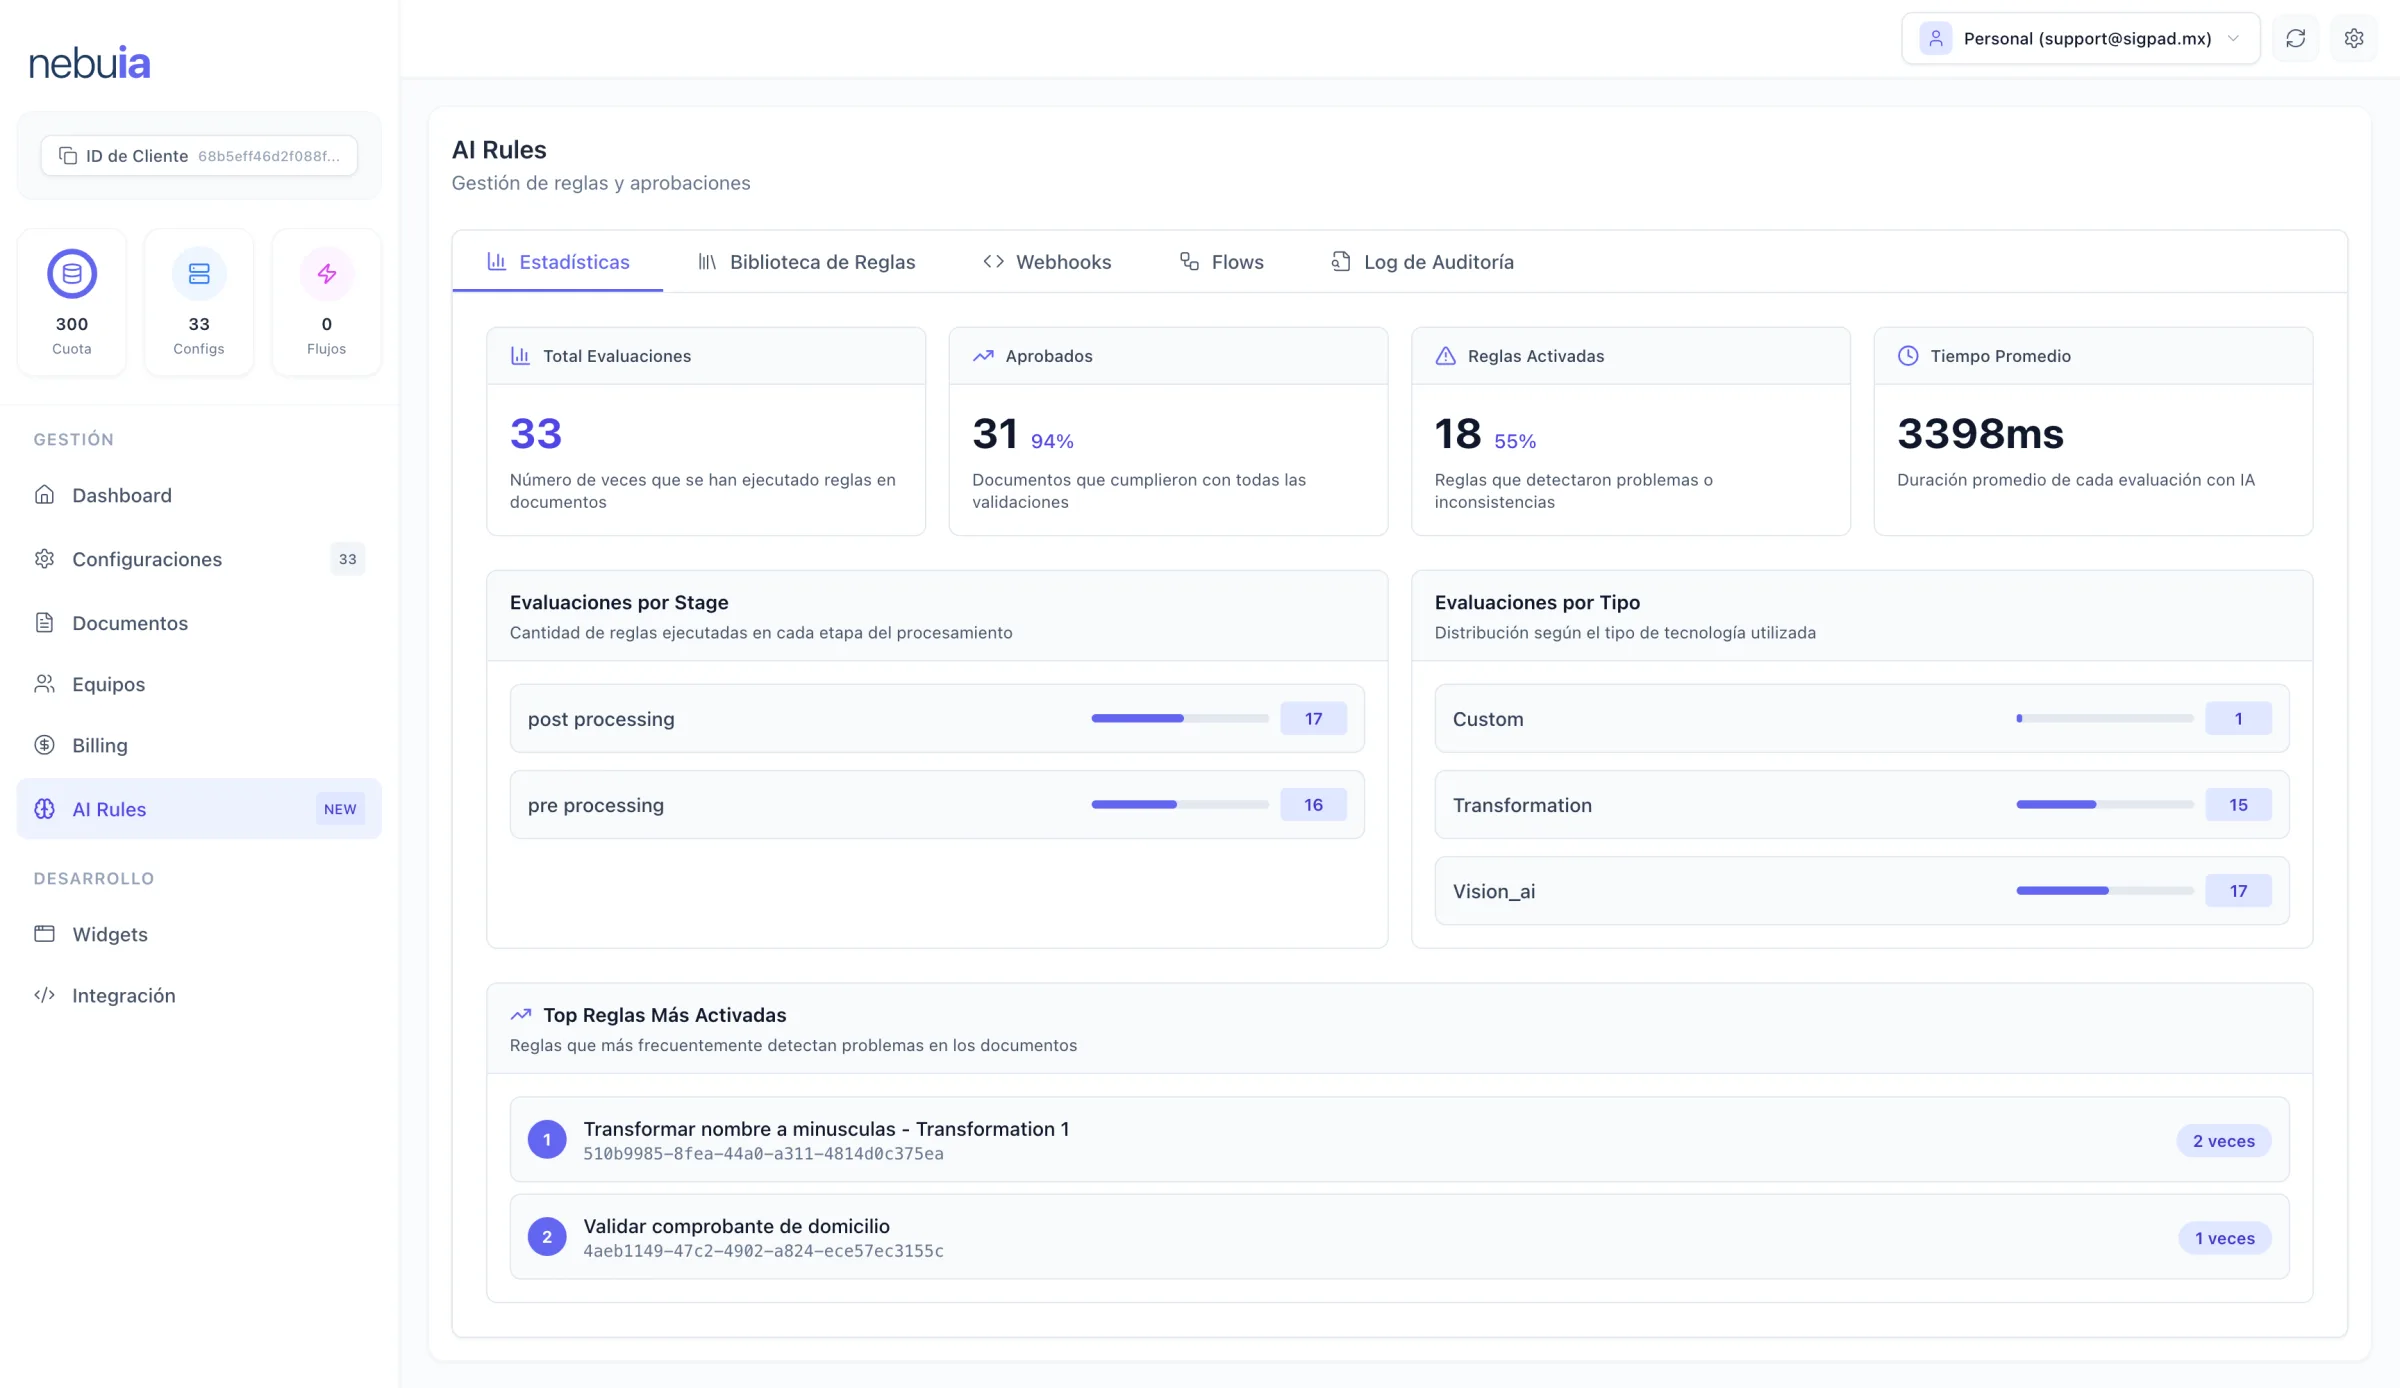Switch to the Webhooks tab
The image size is (2400, 1388).
(x=1047, y=261)
